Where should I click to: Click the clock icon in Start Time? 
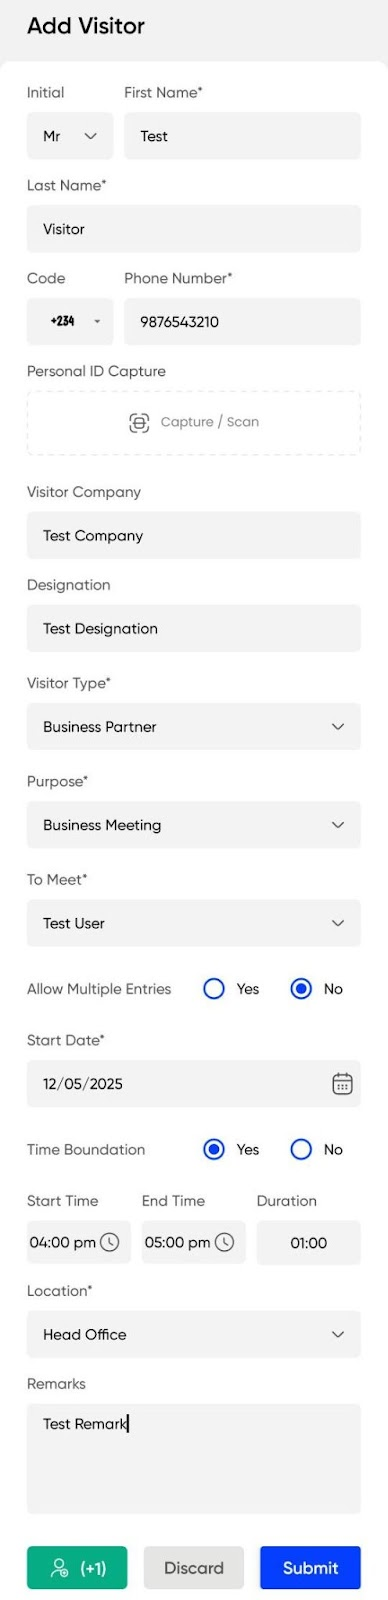click(x=110, y=1242)
